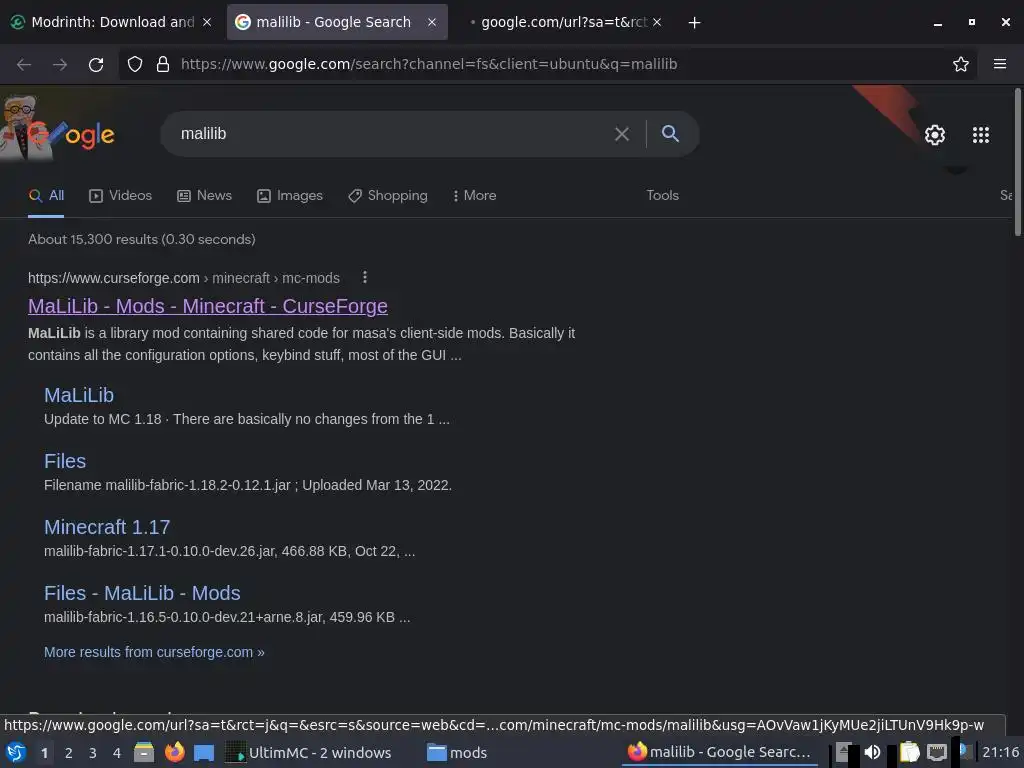The width and height of the screenshot is (1024, 768).
Task: Switch to the Modrinth: Download tab
Action: (x=112, y=22)
